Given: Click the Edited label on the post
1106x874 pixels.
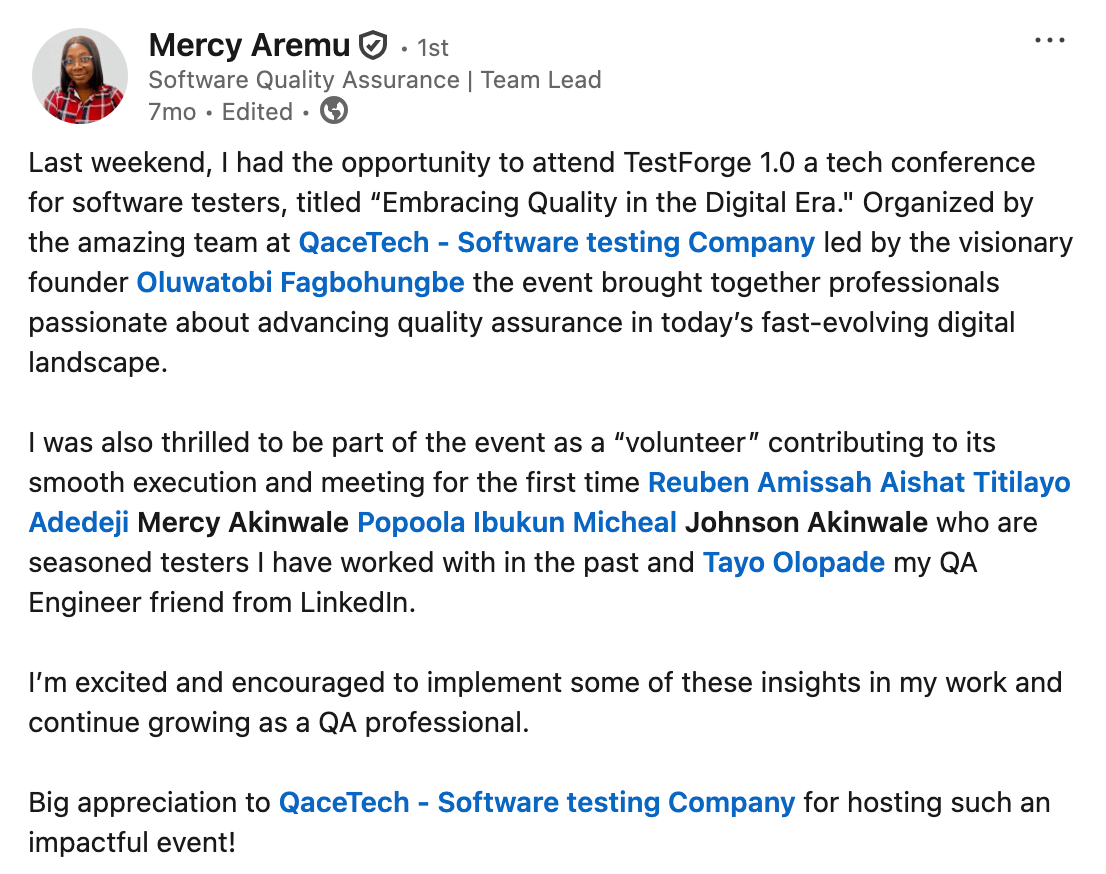Looking at the screenshot, I should (x=257, y=112).
